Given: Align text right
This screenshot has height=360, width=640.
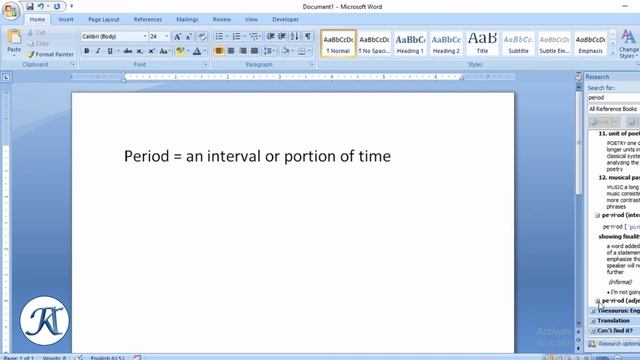Looking at the screenshot, I should pos(243,51).
